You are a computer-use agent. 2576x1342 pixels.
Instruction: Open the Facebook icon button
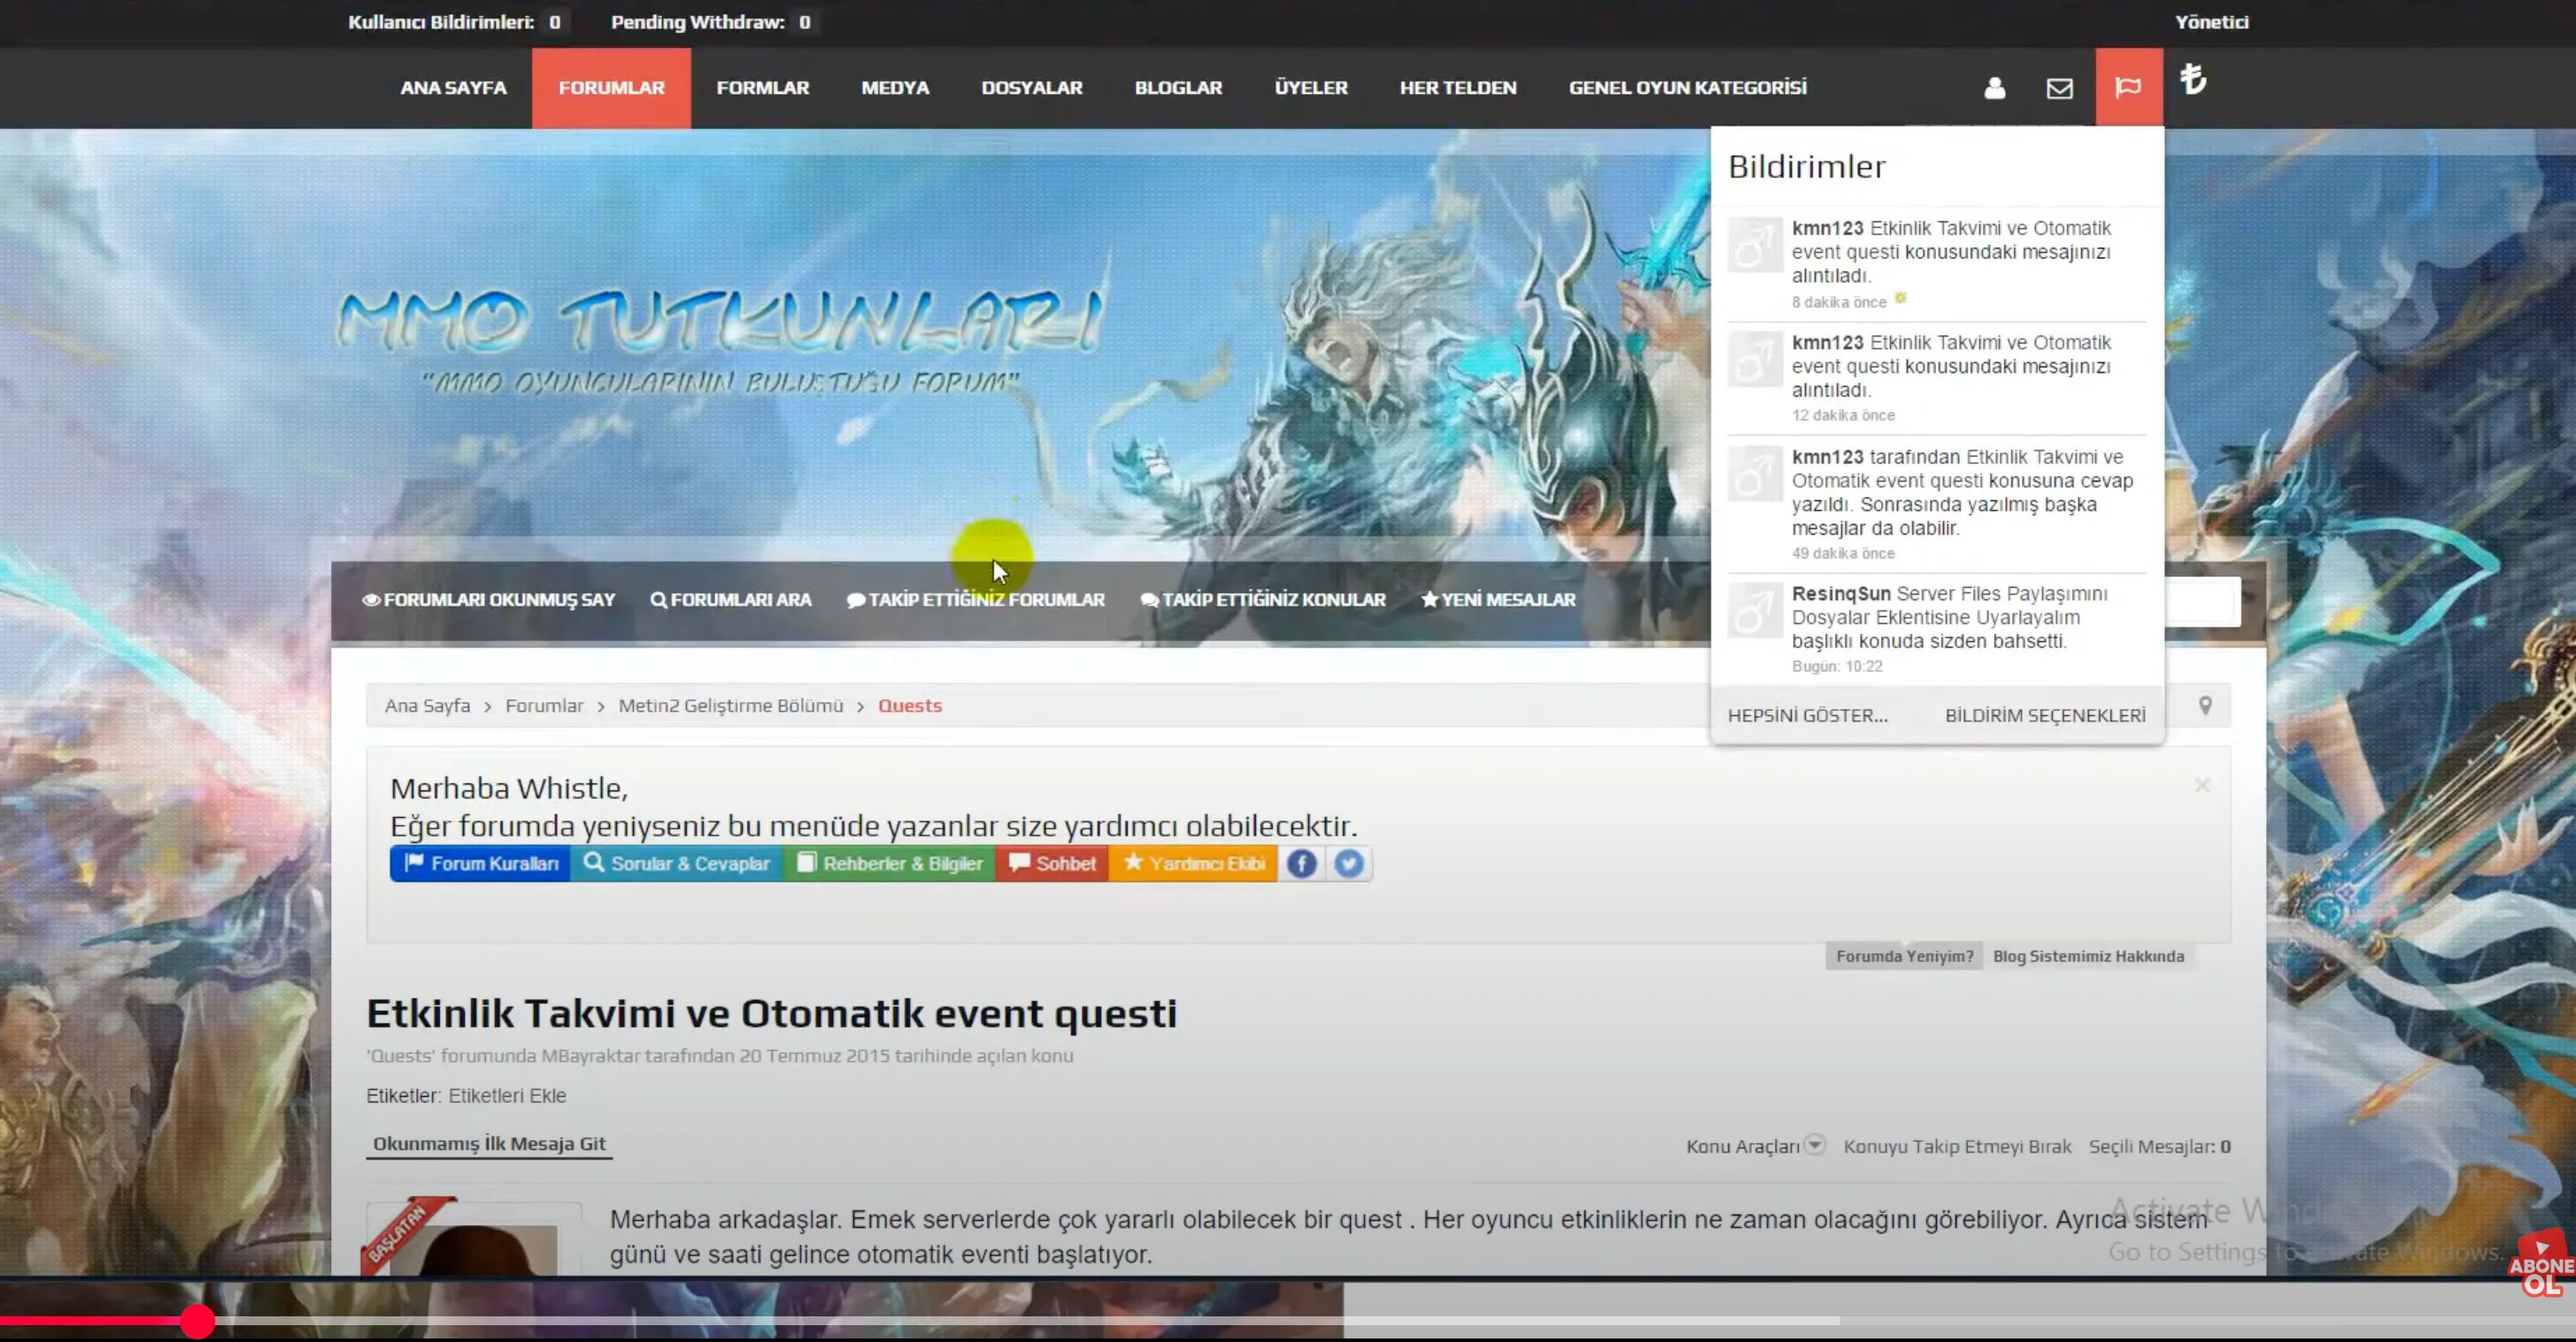1301,863
